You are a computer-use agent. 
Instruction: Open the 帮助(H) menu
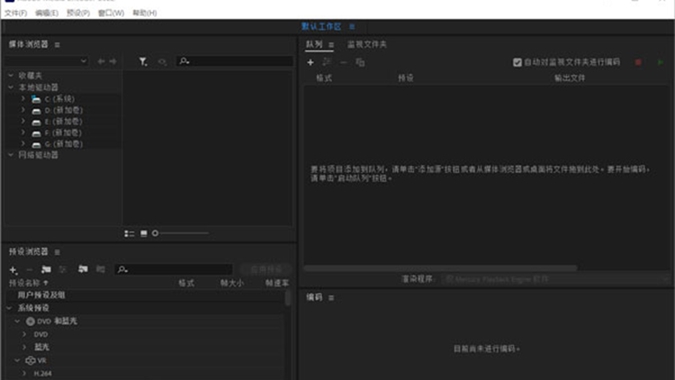(144, 13)
